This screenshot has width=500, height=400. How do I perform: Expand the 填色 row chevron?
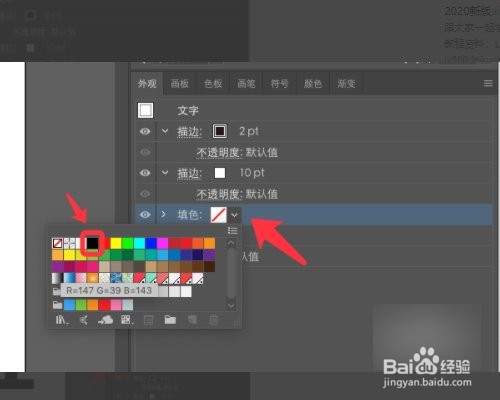[164, 214]
